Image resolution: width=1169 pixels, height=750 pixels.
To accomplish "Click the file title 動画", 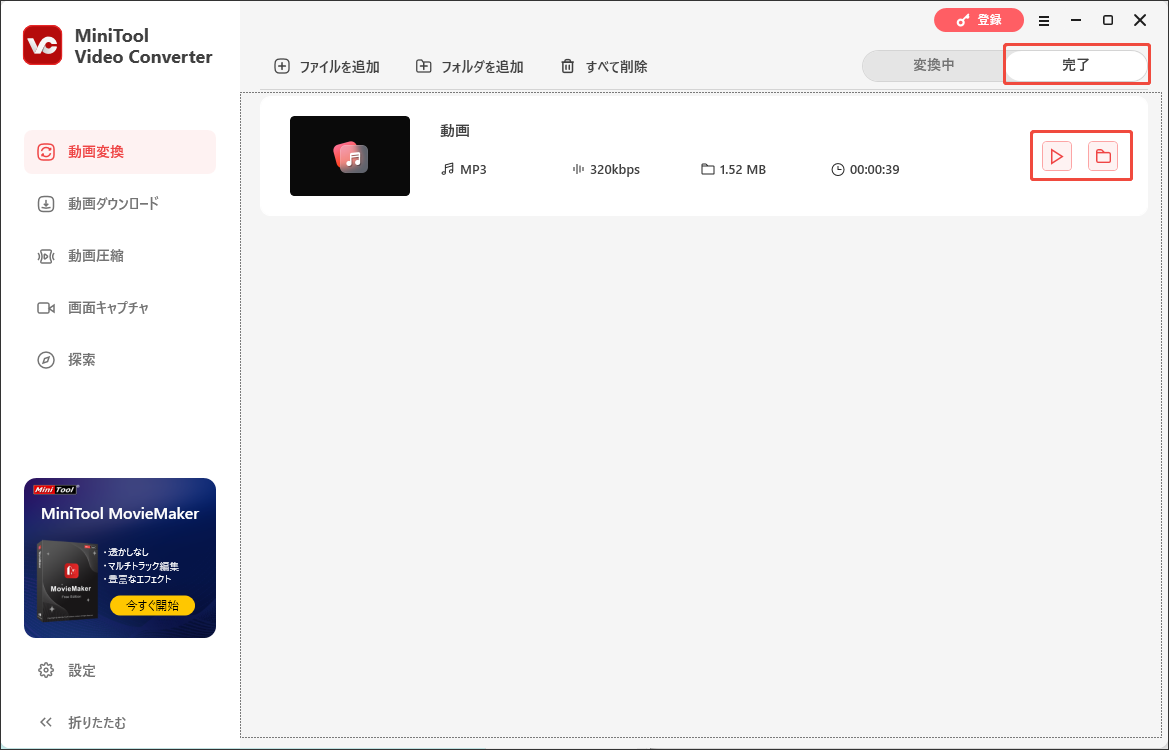I will [x=455, y=130].
